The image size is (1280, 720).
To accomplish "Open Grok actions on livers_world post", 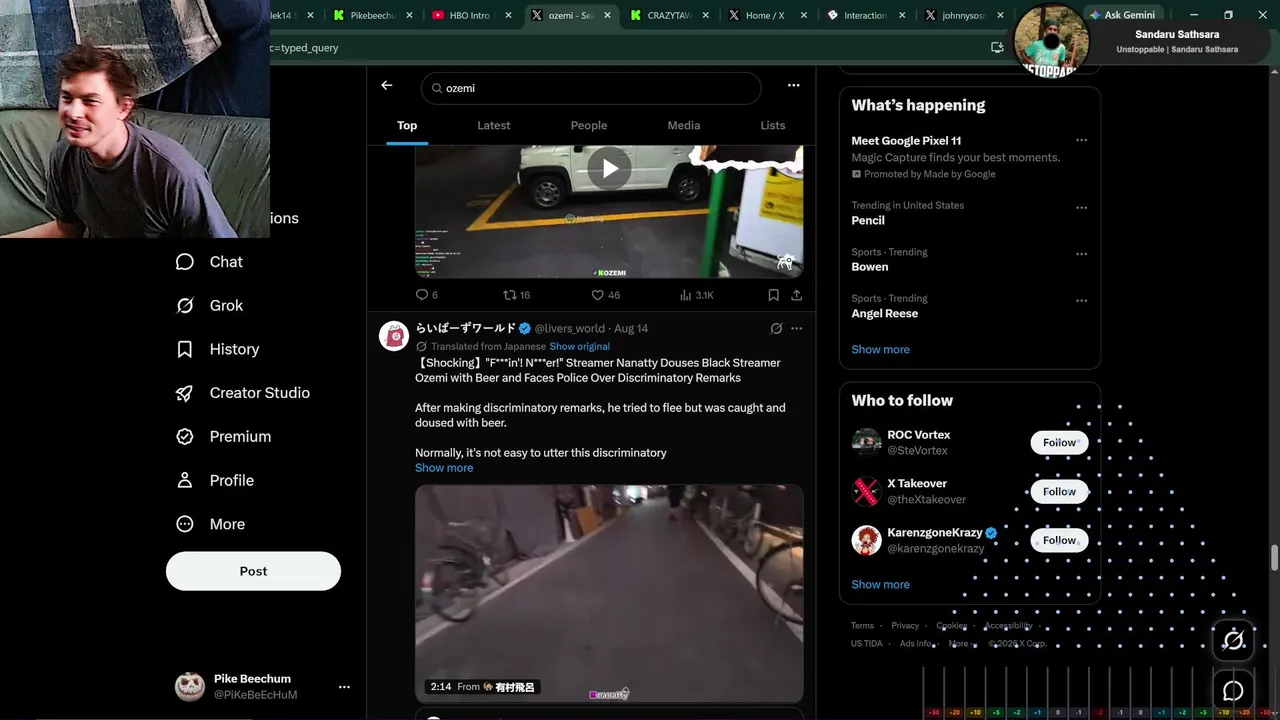I will (x=776, y=328).
